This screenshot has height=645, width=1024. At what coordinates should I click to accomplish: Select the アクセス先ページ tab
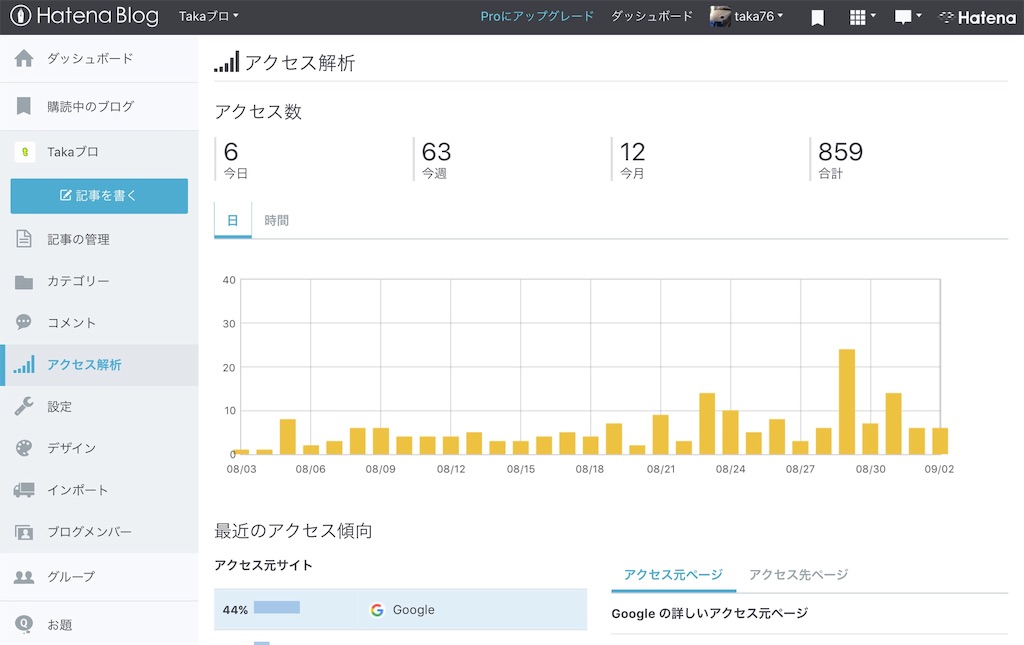point(798,574)
